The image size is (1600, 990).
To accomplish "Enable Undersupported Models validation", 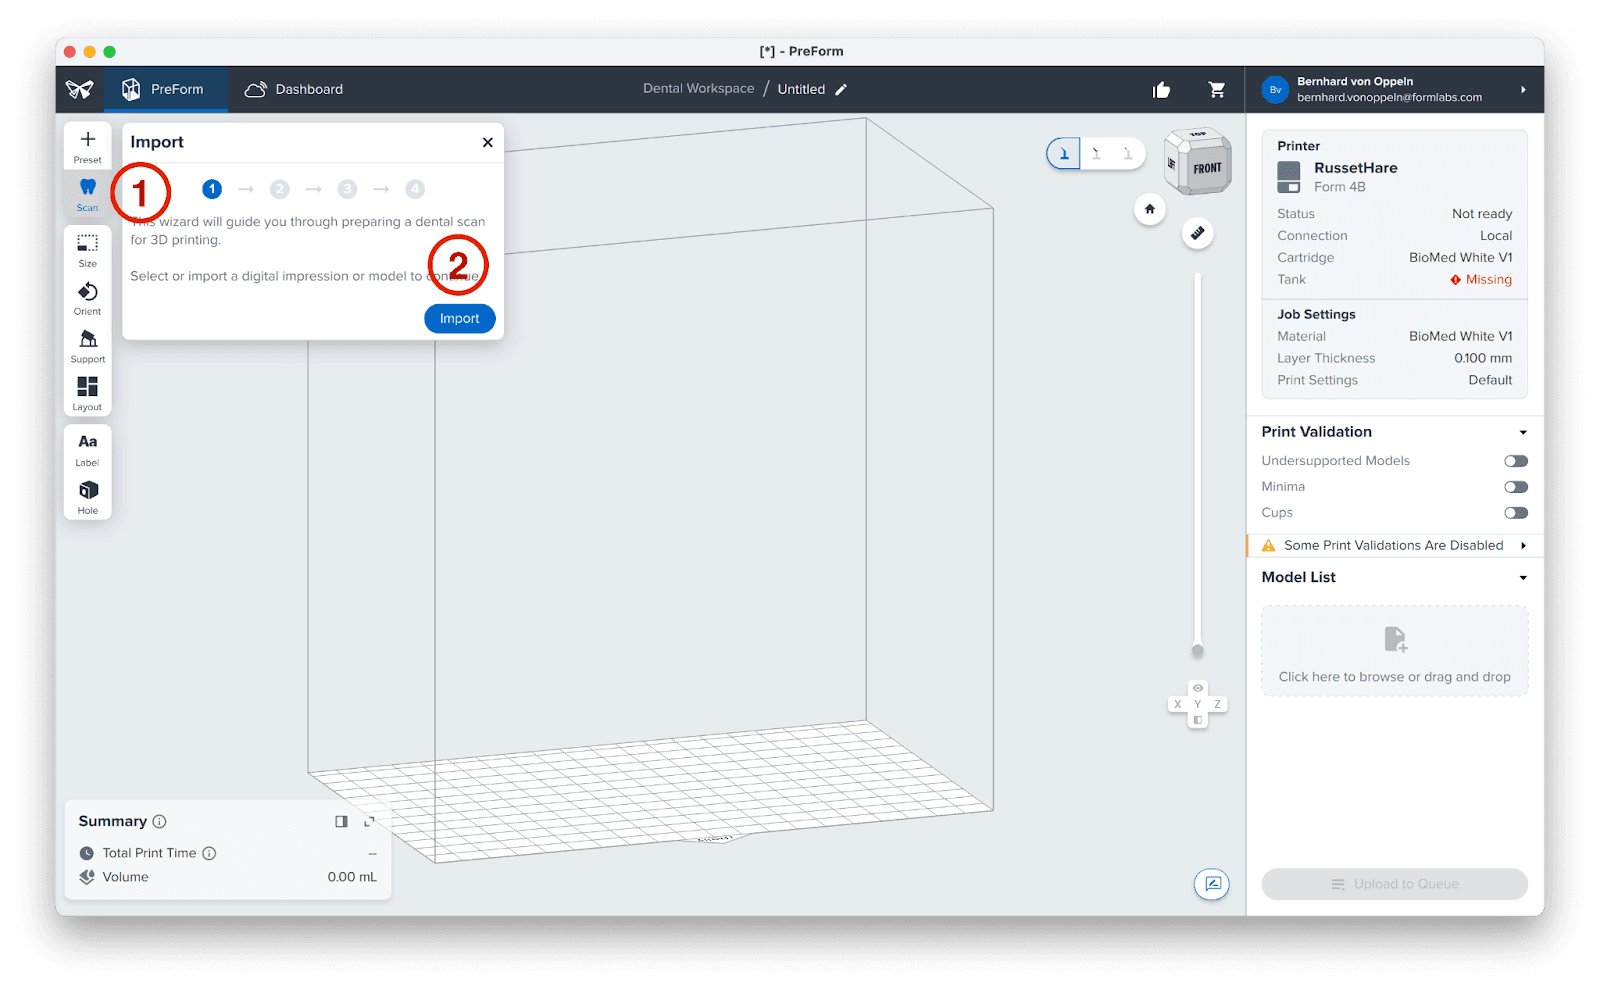I will point(1516,461).
